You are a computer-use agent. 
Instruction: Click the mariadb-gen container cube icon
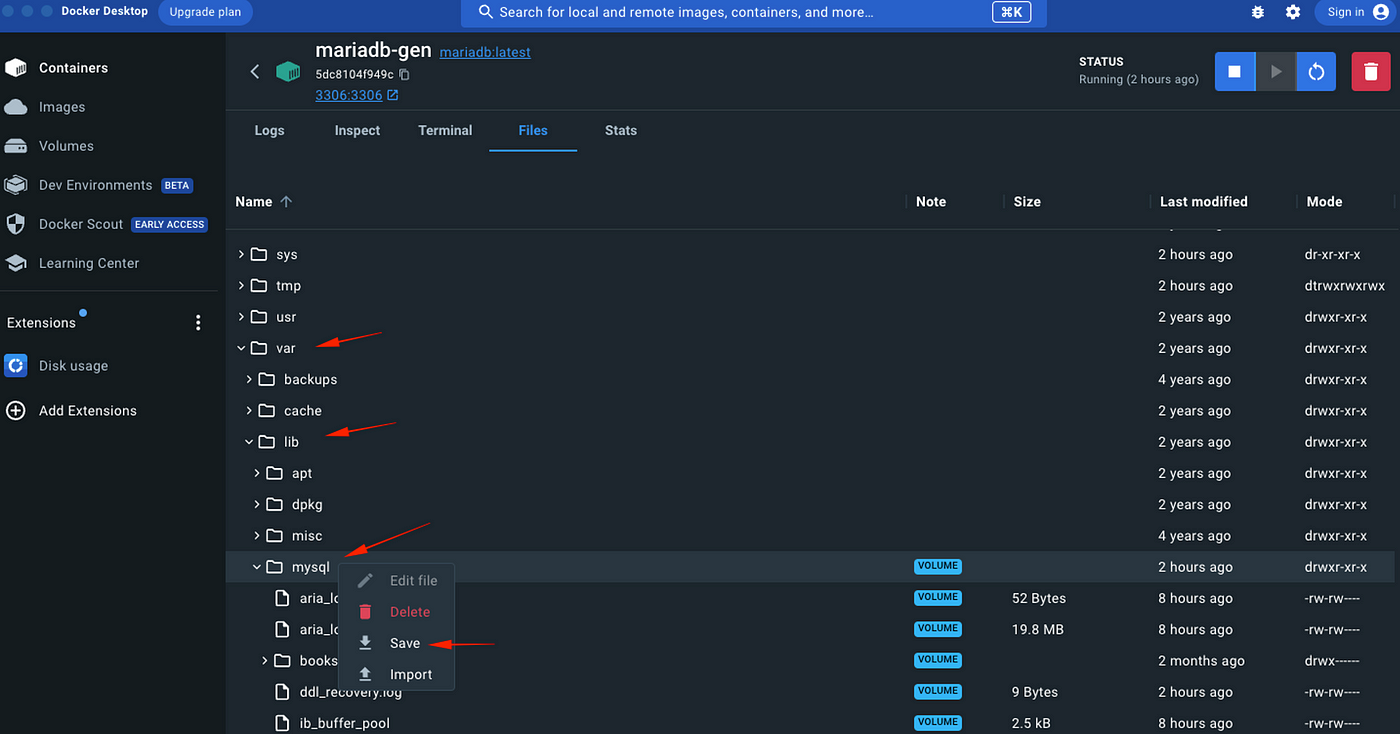point(289,71)
